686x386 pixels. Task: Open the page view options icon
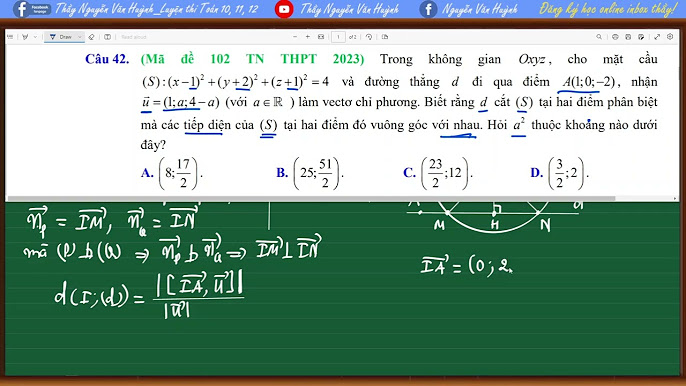click(x=385, y=37)
